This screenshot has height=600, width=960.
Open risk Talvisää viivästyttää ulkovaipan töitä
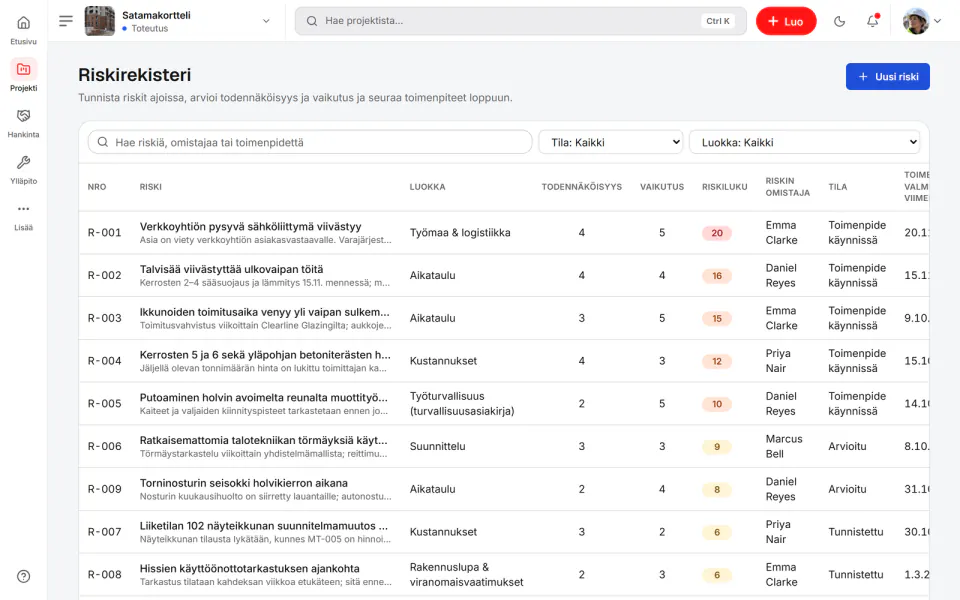coord(231,269)
